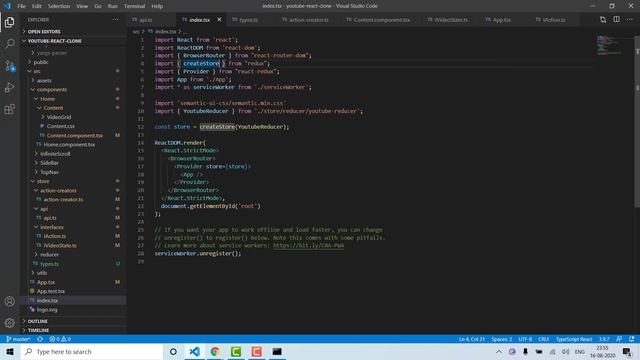Open the Manage gear icon
Viewport: 640px width, 360px height.
click(x=9, y=323)
